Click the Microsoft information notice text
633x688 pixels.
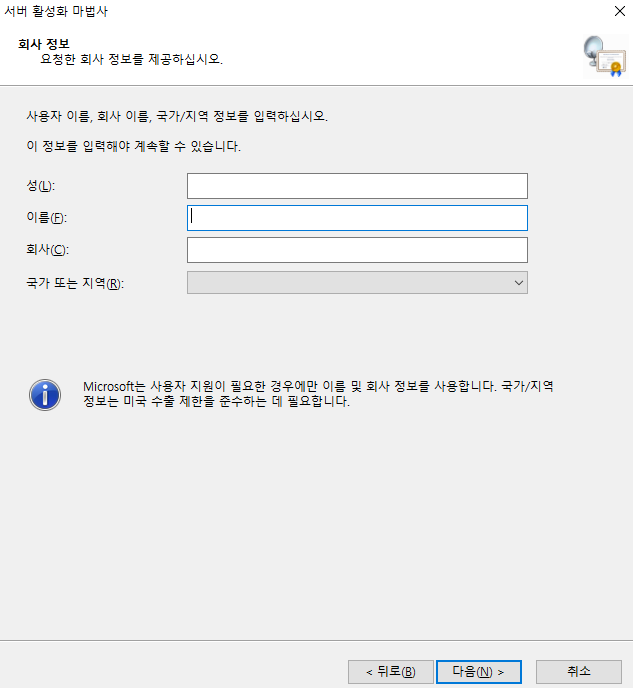318,394
